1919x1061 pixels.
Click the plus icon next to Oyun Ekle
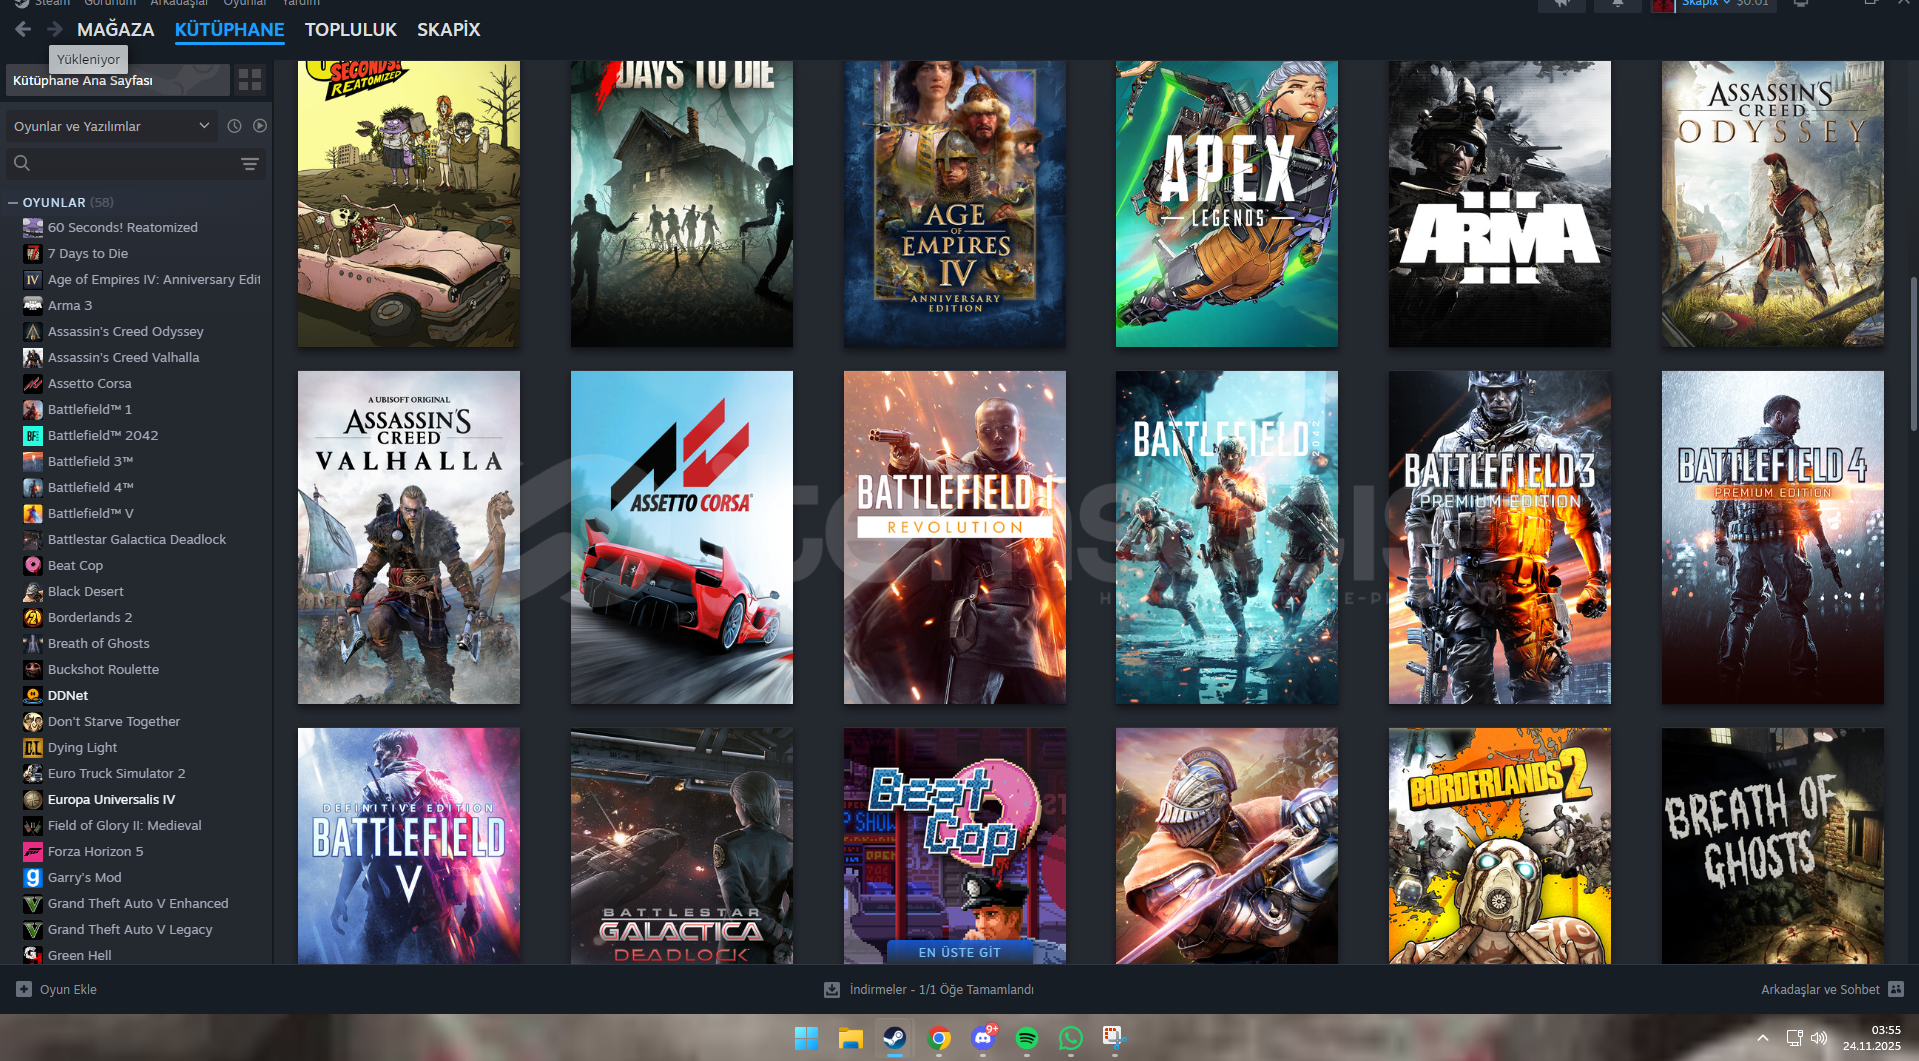[x=24, y=989]
